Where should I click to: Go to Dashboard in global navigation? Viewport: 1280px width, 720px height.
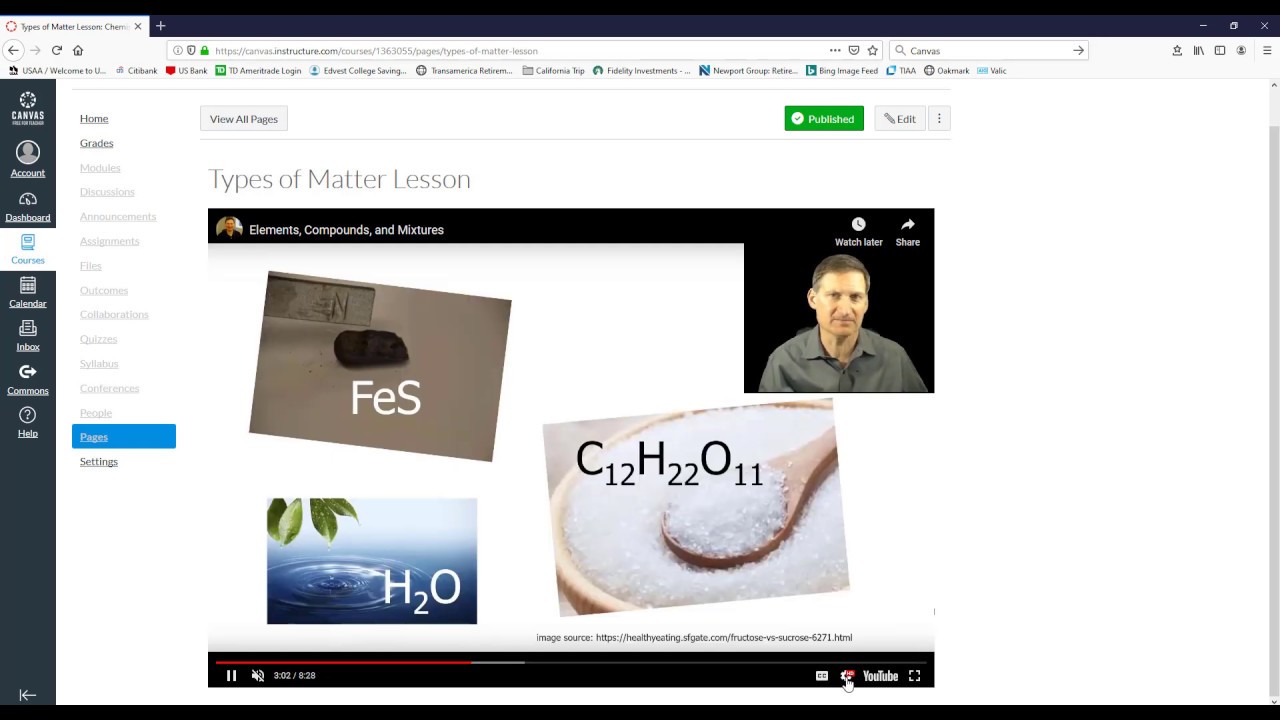(x=28, y=207)
